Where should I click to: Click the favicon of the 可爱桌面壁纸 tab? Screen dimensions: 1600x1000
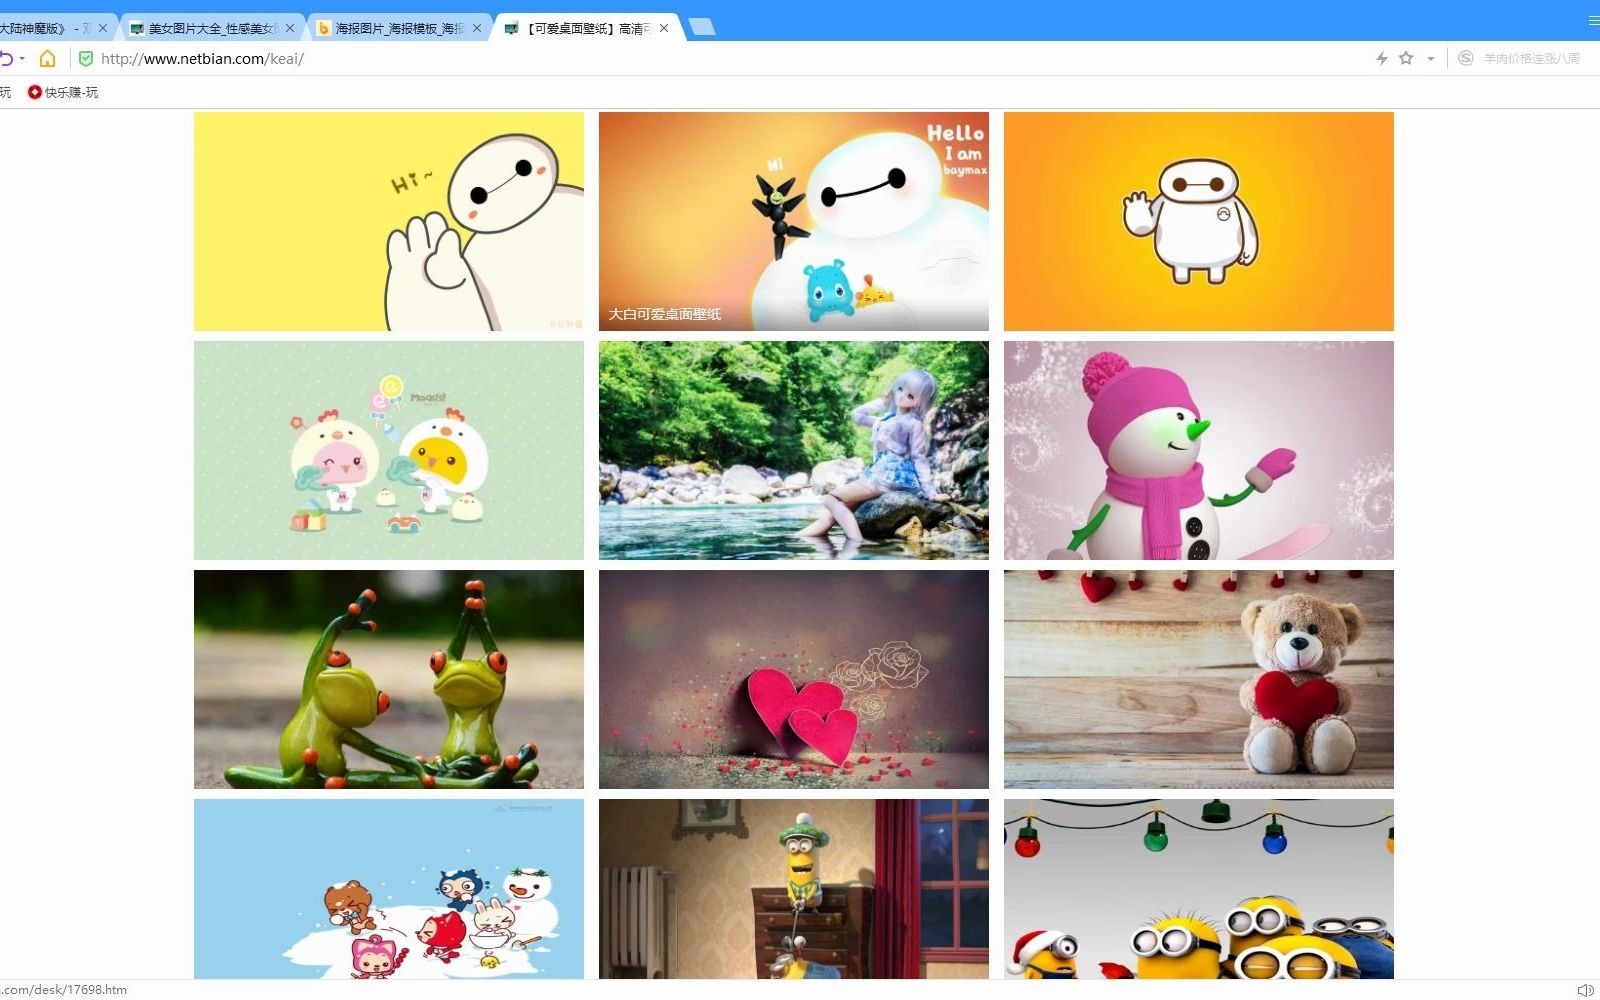click(511, 28)
